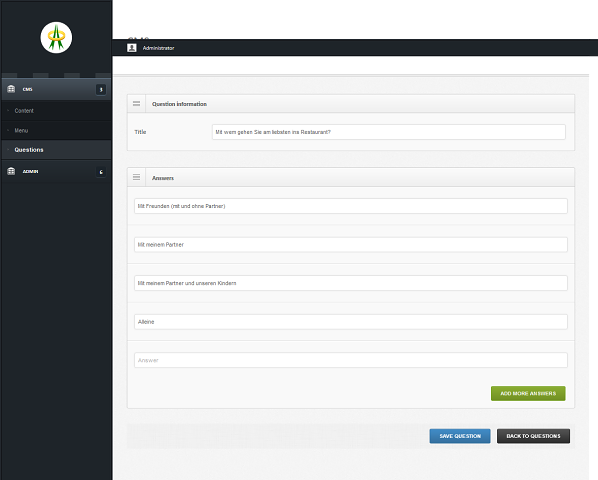Click the 'Mit meinem Partner' answer field
This screenshot has height=480, width=598.
(x=350, y=245)
